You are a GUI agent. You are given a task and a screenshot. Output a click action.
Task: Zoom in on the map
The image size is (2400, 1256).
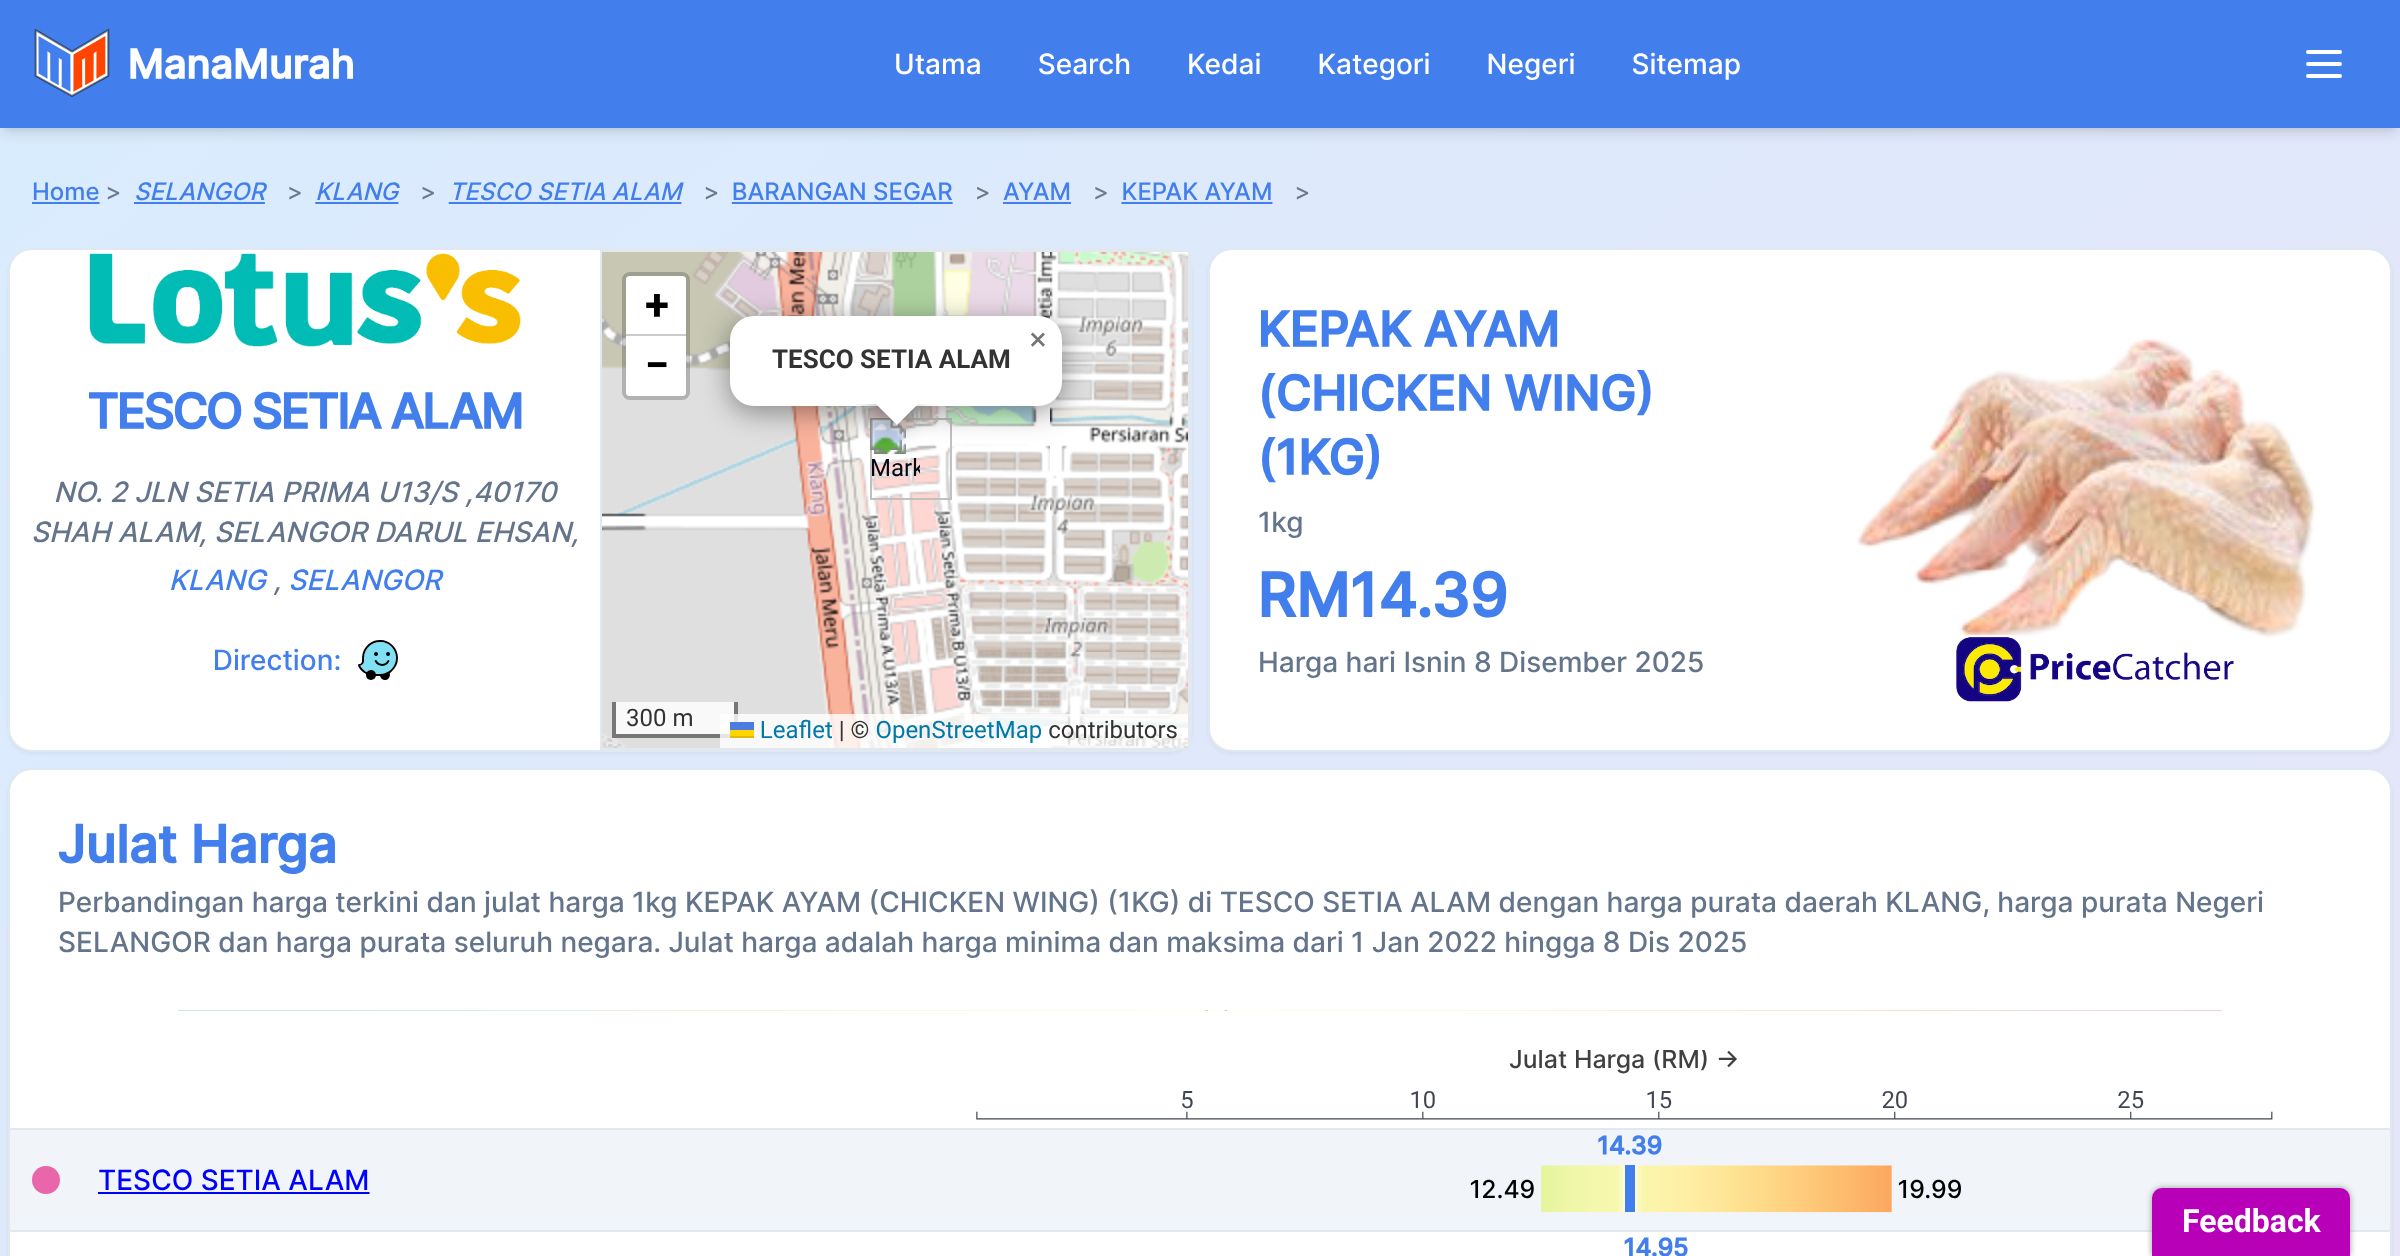pos(656,306)
